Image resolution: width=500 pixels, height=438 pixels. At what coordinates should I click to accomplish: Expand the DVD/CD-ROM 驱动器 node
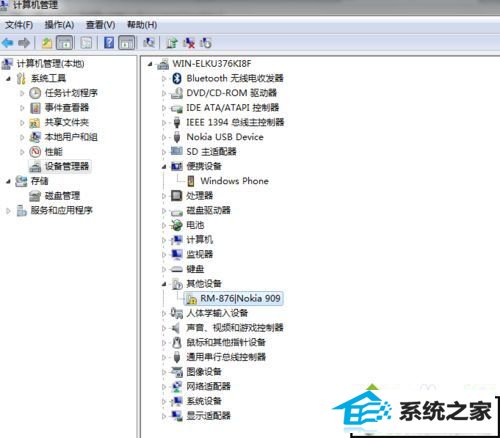pos(164,93)
